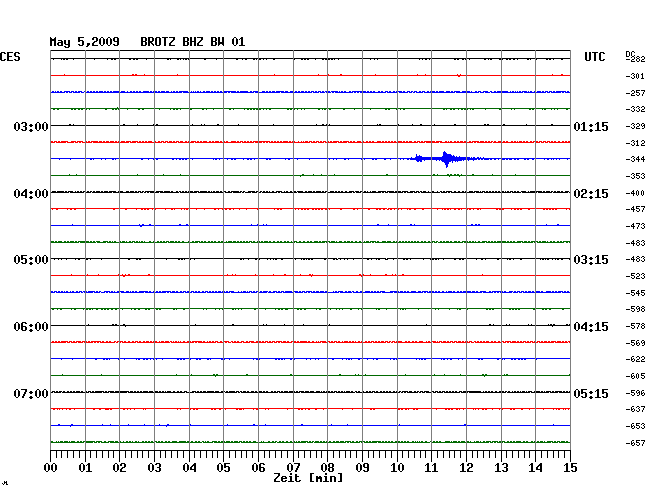
Task: Select the 06:00 time label on left axis
Action: pyautogui.click(x=30, y=327)
